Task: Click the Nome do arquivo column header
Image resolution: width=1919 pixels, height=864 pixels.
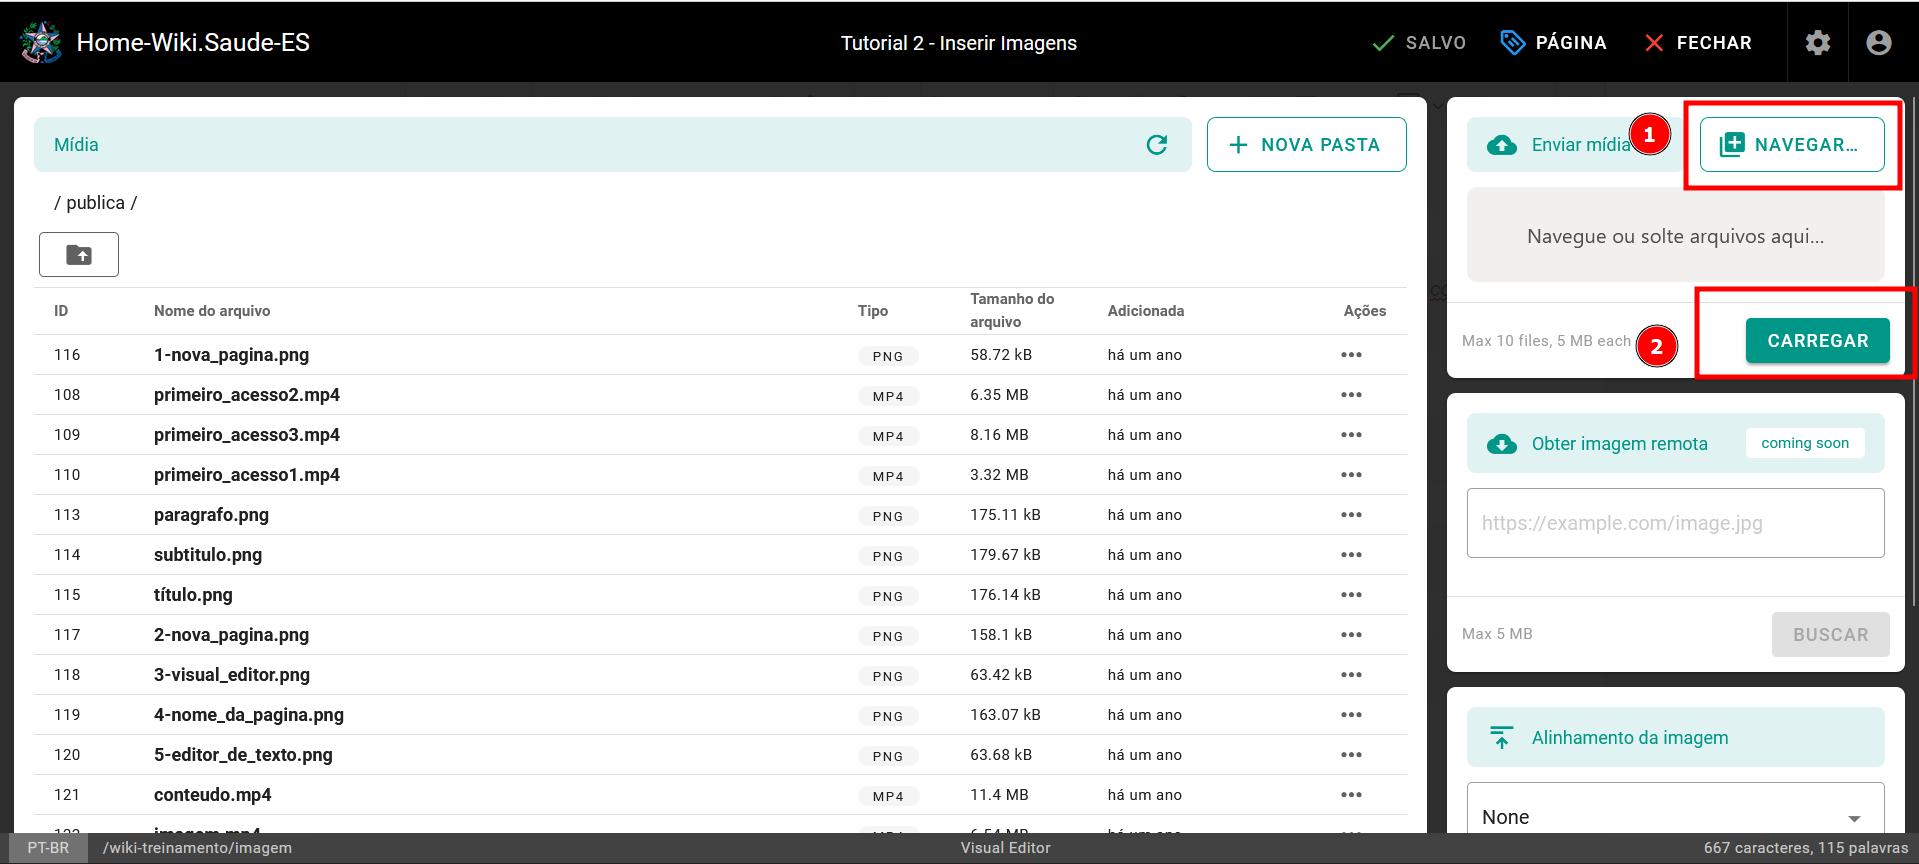Action: pos(212,311)
